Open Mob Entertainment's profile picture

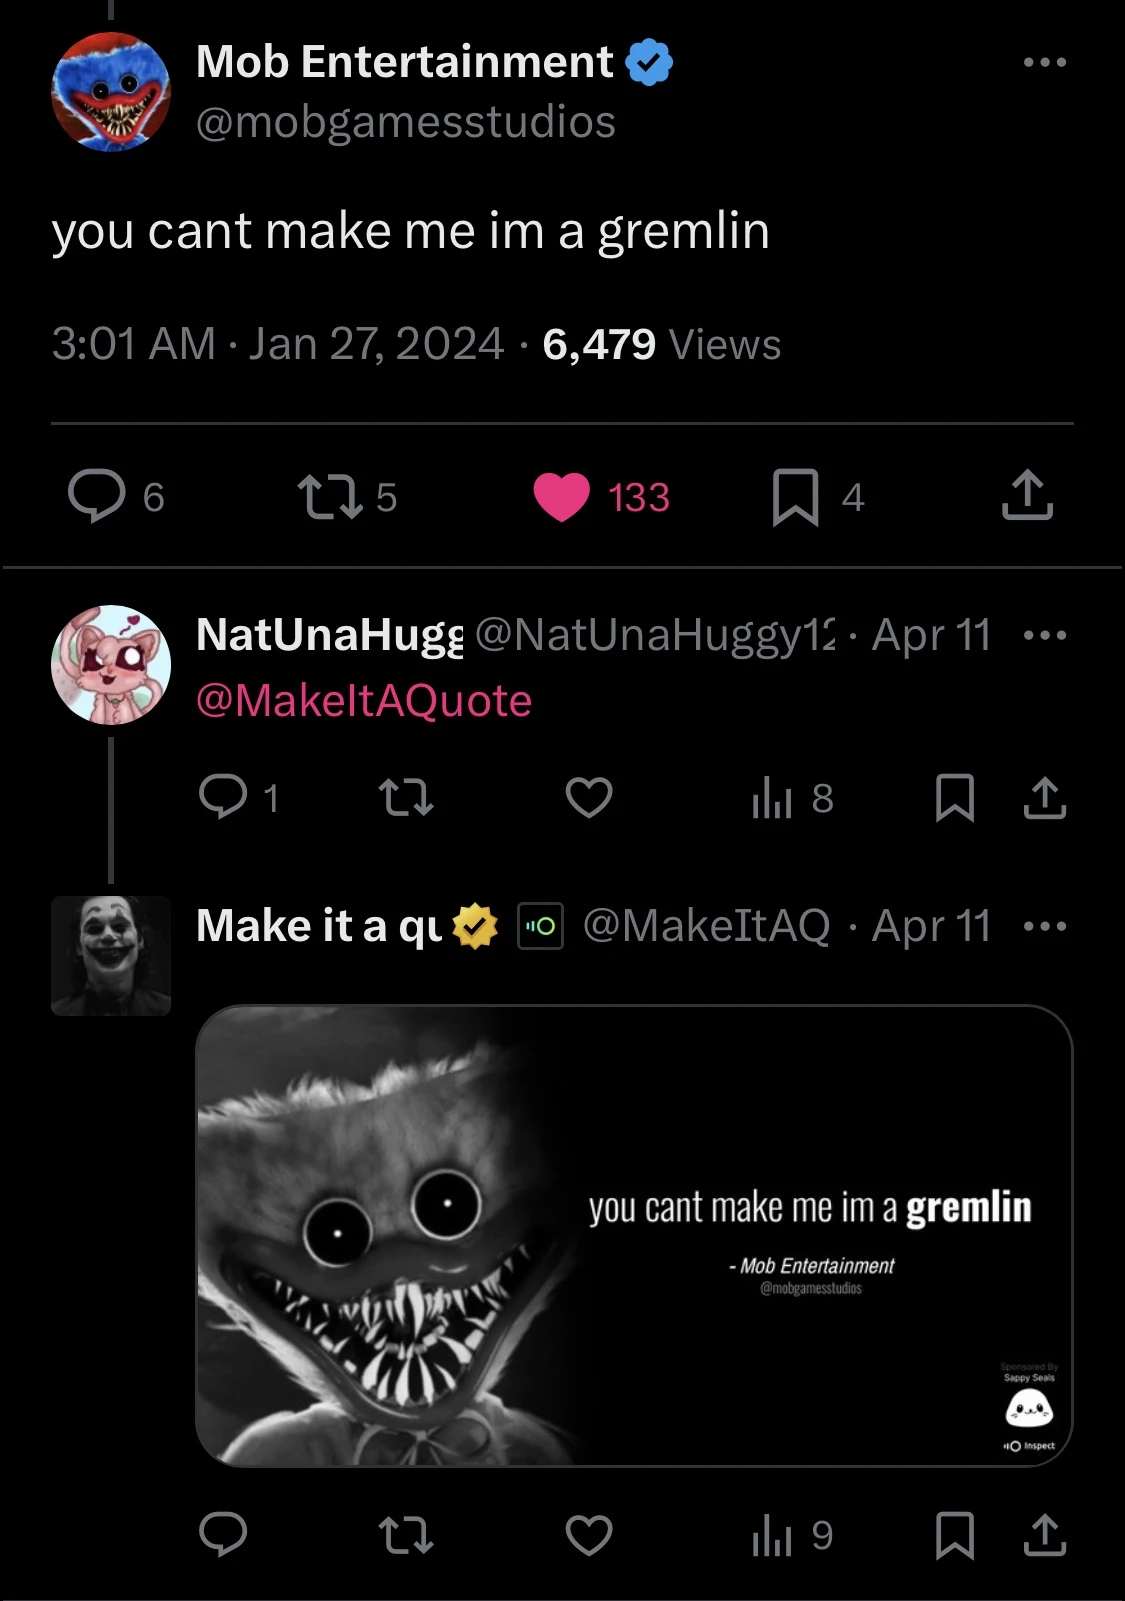(x=111, y=92)
